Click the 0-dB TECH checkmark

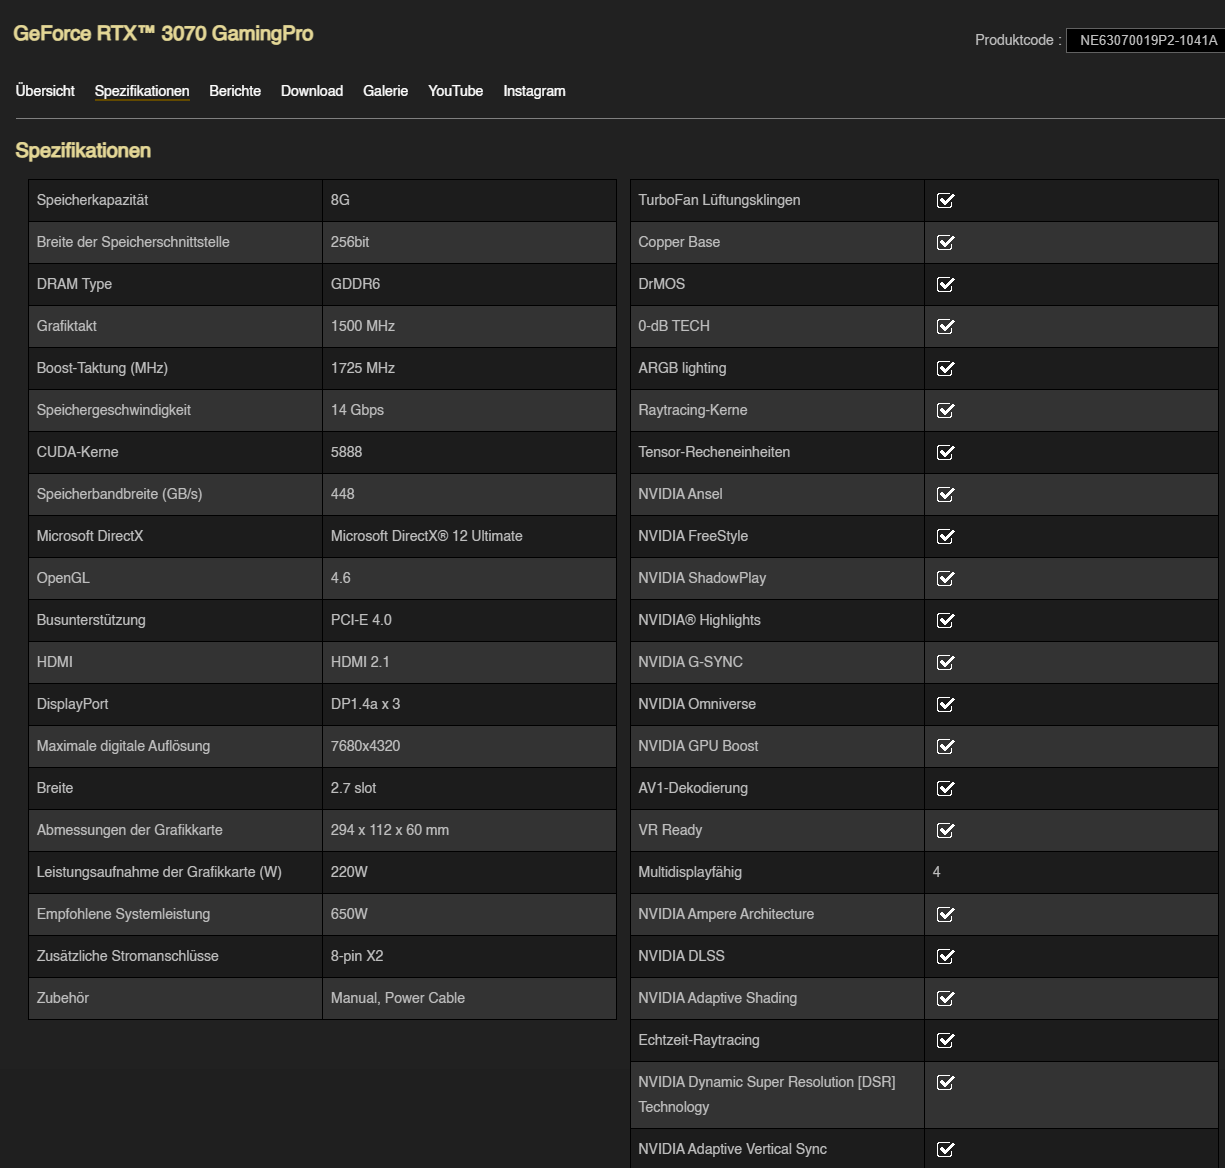pos(946,326)
